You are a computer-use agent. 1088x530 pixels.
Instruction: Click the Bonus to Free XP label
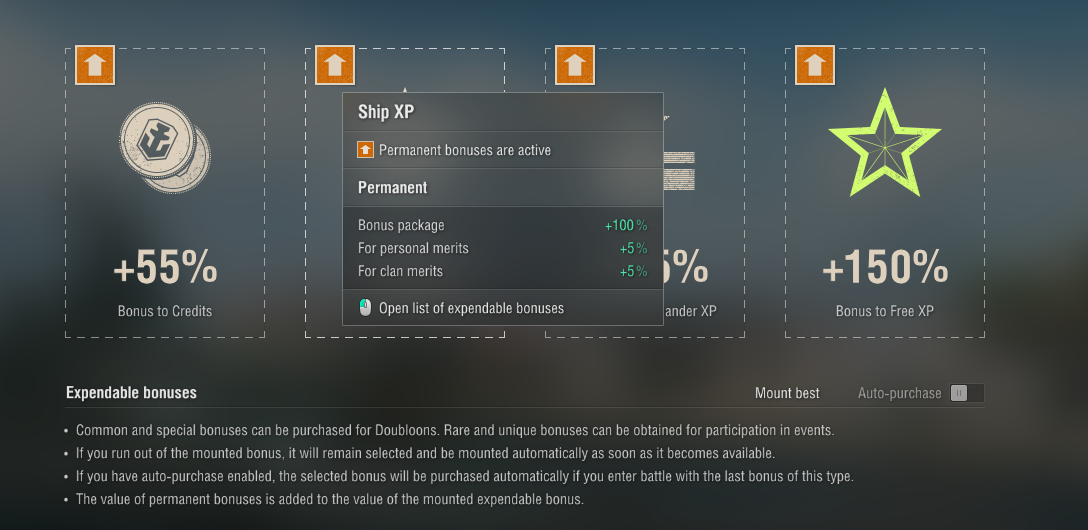(x=885, y=311)
